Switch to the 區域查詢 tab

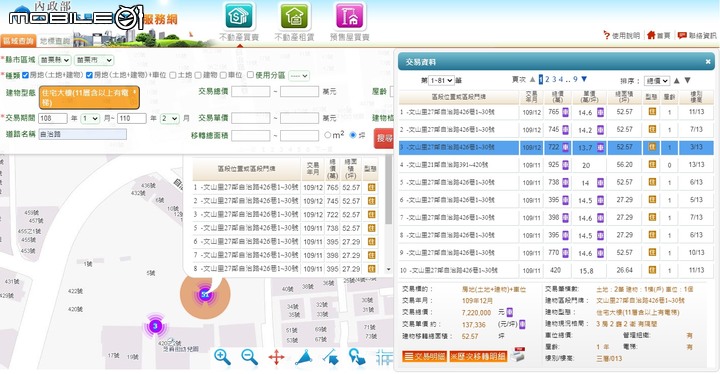tap(18, 41)
